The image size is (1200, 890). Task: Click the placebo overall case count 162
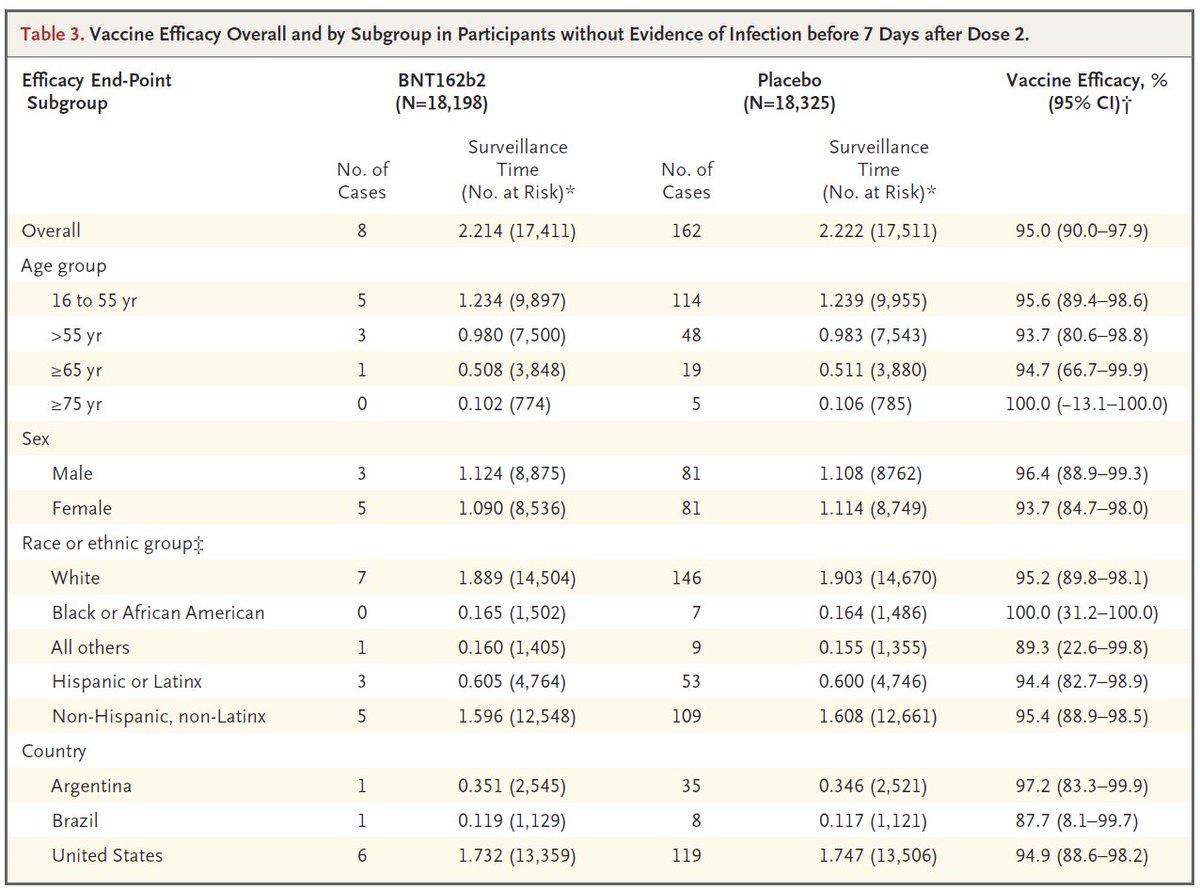686,230
